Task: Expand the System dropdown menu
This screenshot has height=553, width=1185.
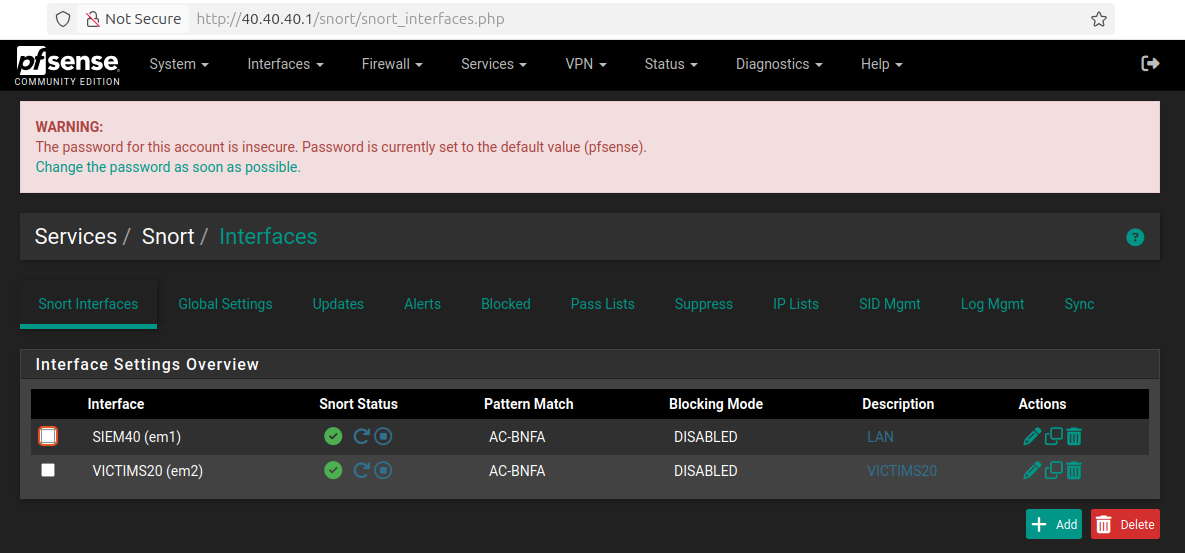Action: click(179, 64)
